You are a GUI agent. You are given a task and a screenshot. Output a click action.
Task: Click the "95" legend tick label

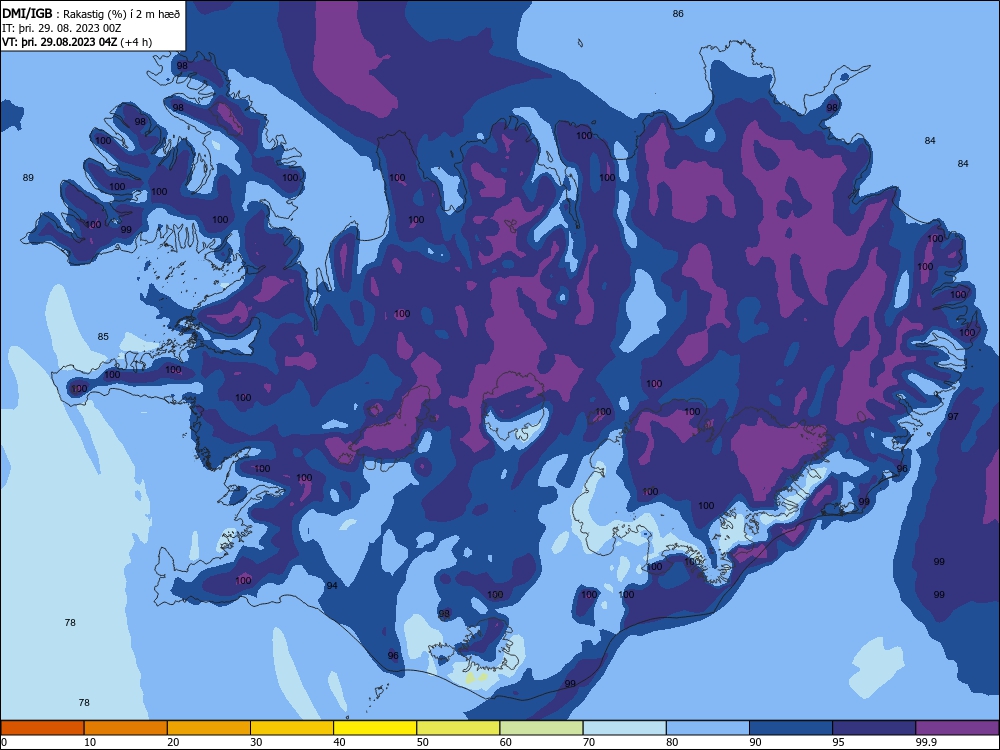tap(839, 742)
